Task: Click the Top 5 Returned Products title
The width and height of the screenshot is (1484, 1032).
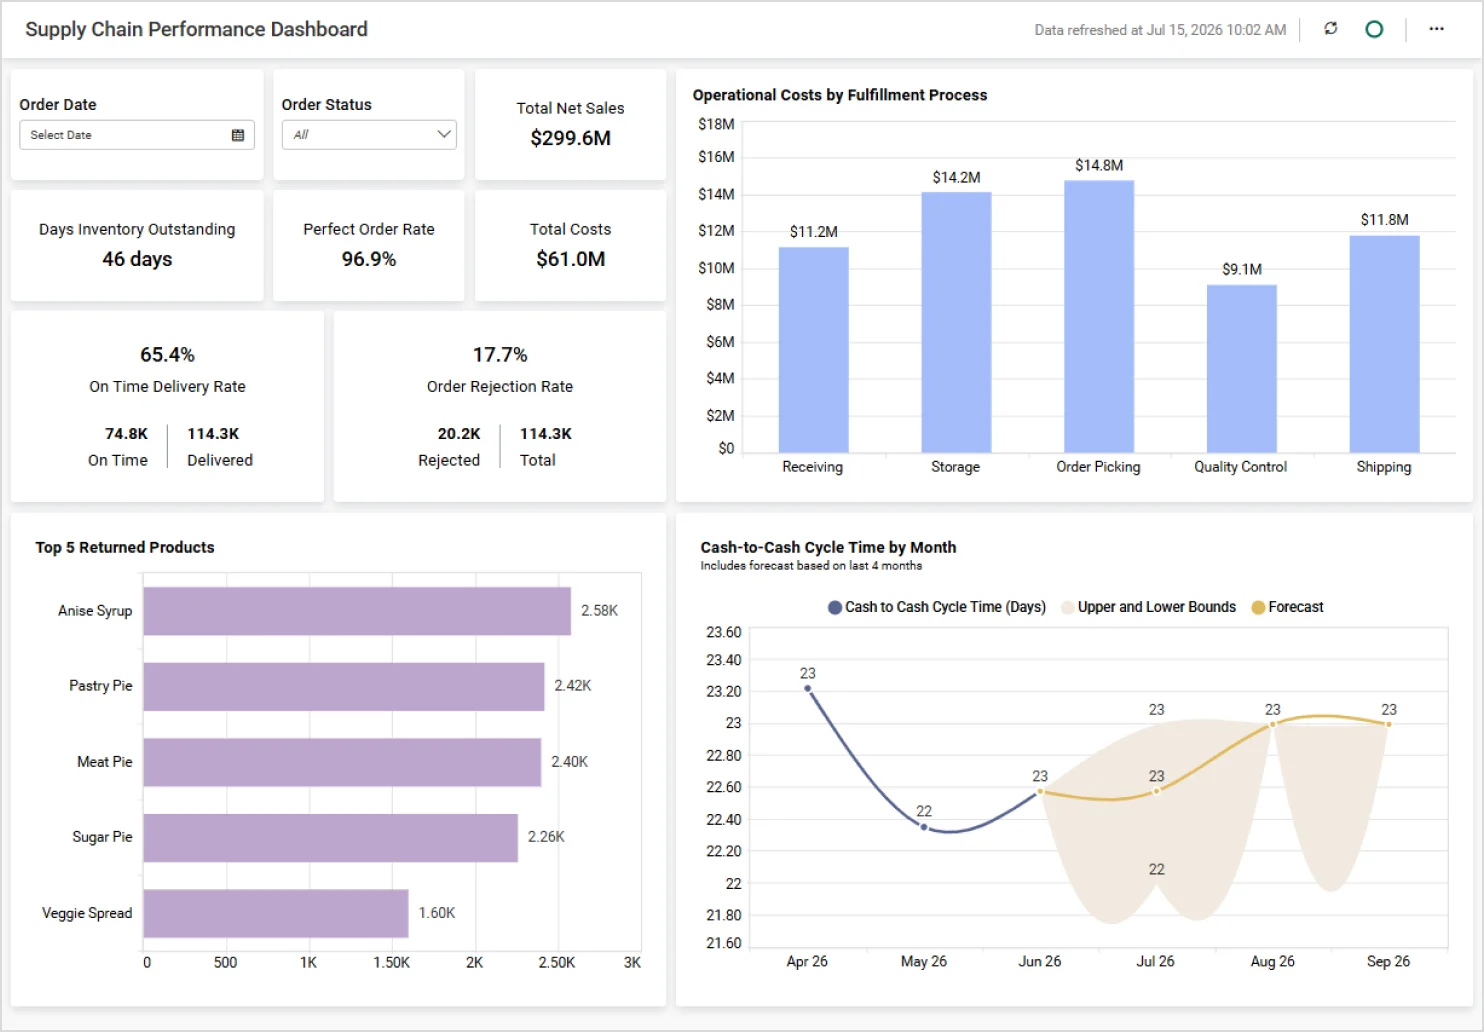Action: click(125, 547)
